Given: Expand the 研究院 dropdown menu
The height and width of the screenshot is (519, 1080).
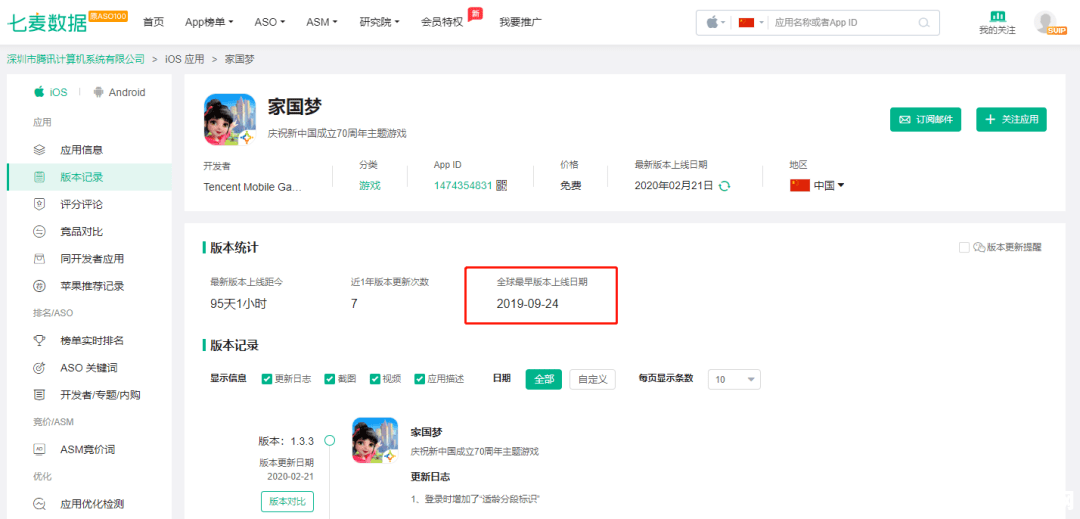Looking at the screenshot, I should (379, 22).
